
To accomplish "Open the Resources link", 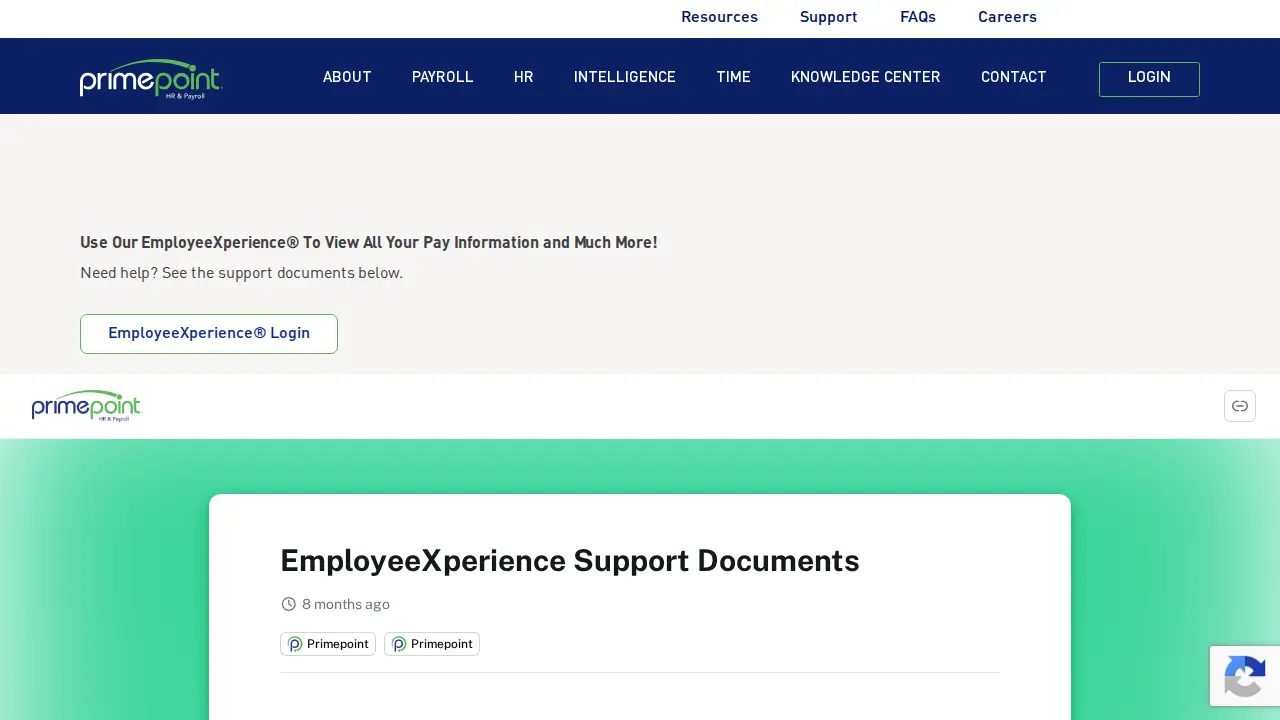I will (719, 17).
